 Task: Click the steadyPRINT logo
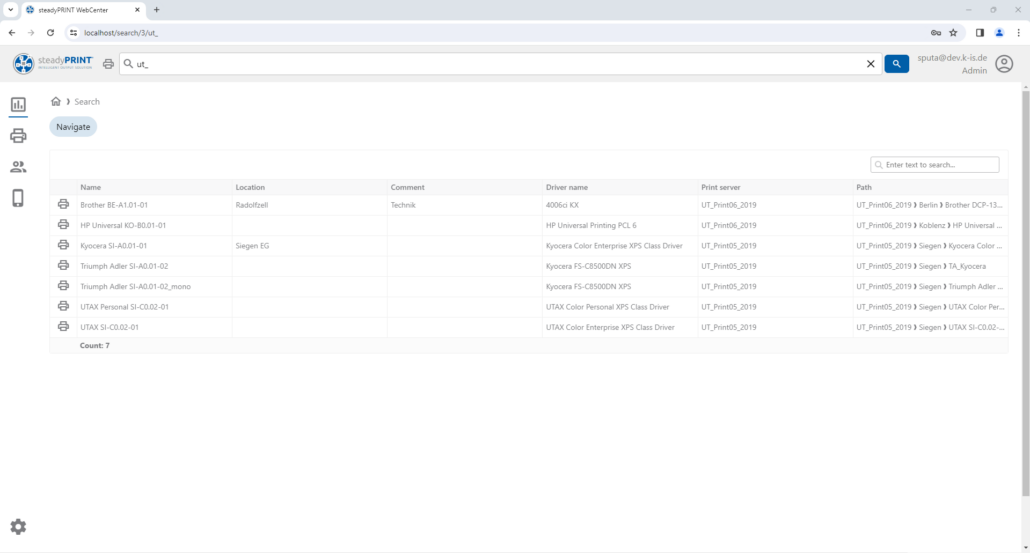click(53, 63)
